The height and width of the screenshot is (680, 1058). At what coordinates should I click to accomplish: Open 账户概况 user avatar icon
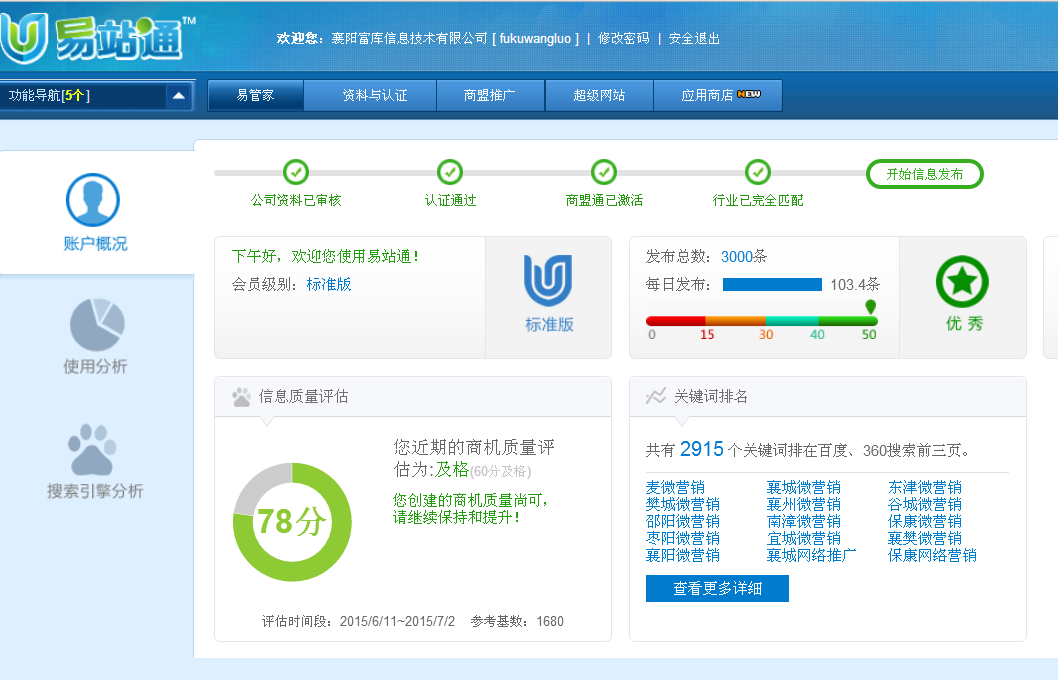93,200
